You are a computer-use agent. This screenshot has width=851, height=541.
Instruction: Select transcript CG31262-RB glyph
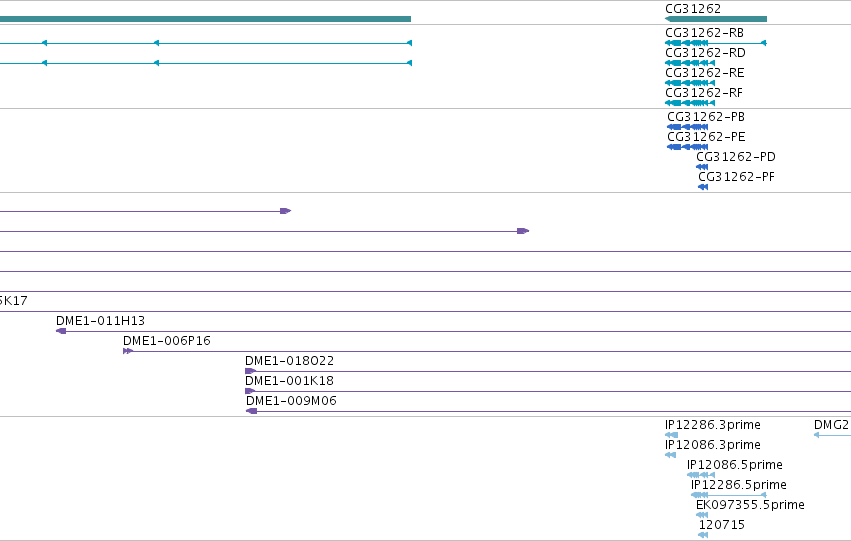tap(716, 43)
